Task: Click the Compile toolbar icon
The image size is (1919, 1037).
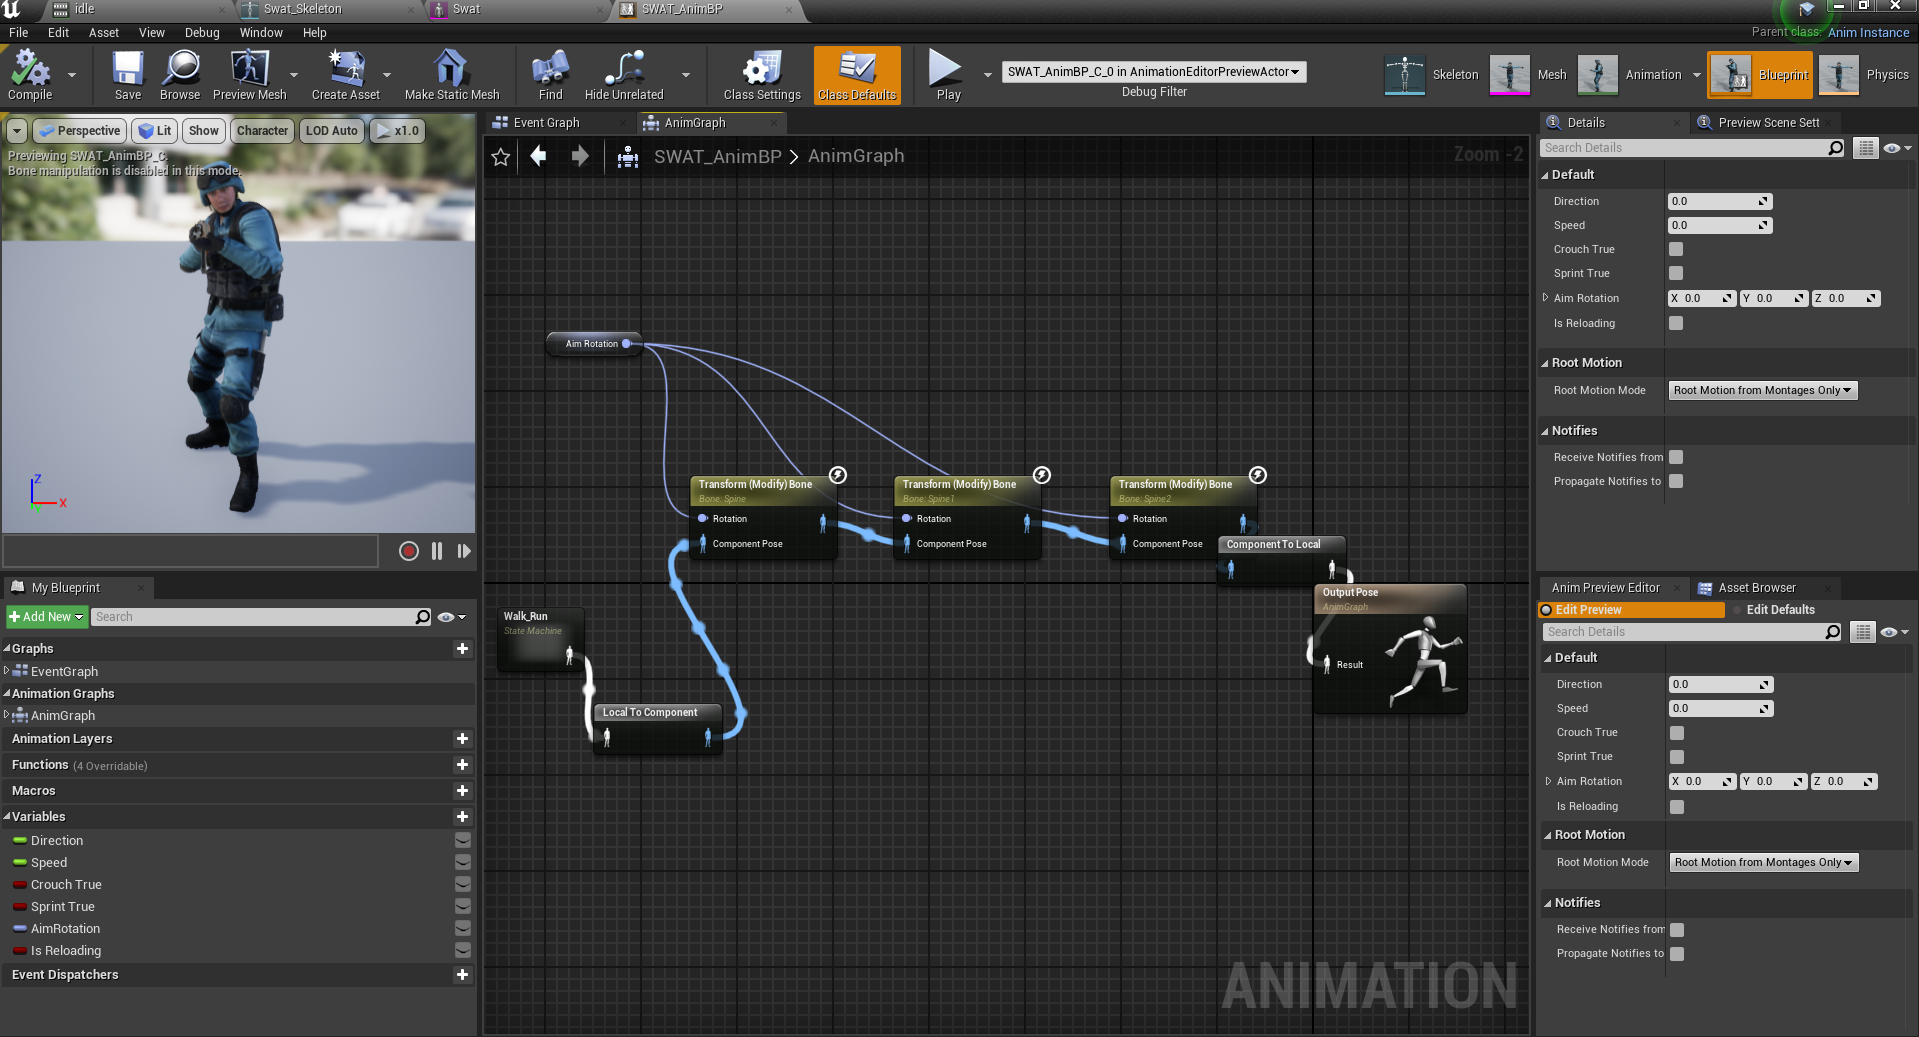Action: 30,75
